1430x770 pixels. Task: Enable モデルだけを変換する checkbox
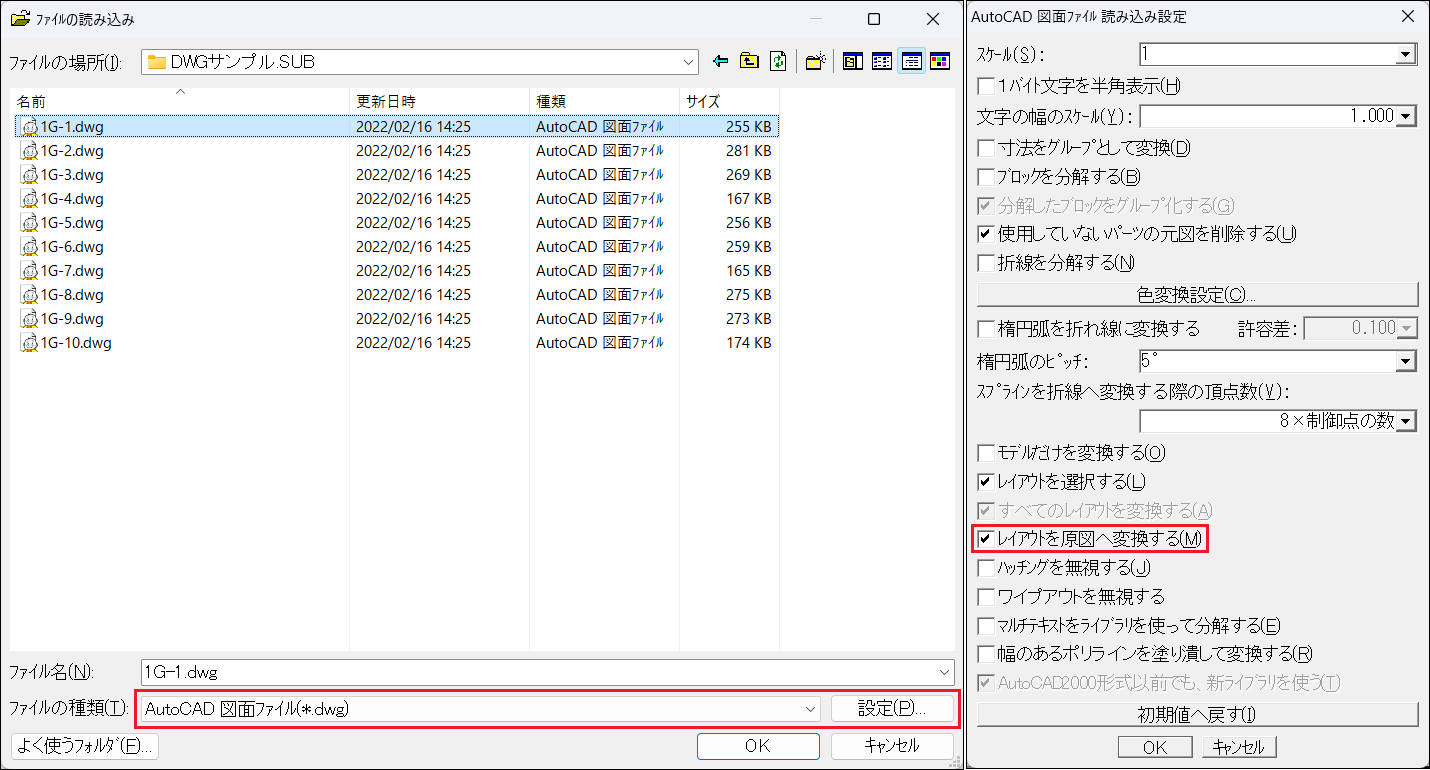986,453
